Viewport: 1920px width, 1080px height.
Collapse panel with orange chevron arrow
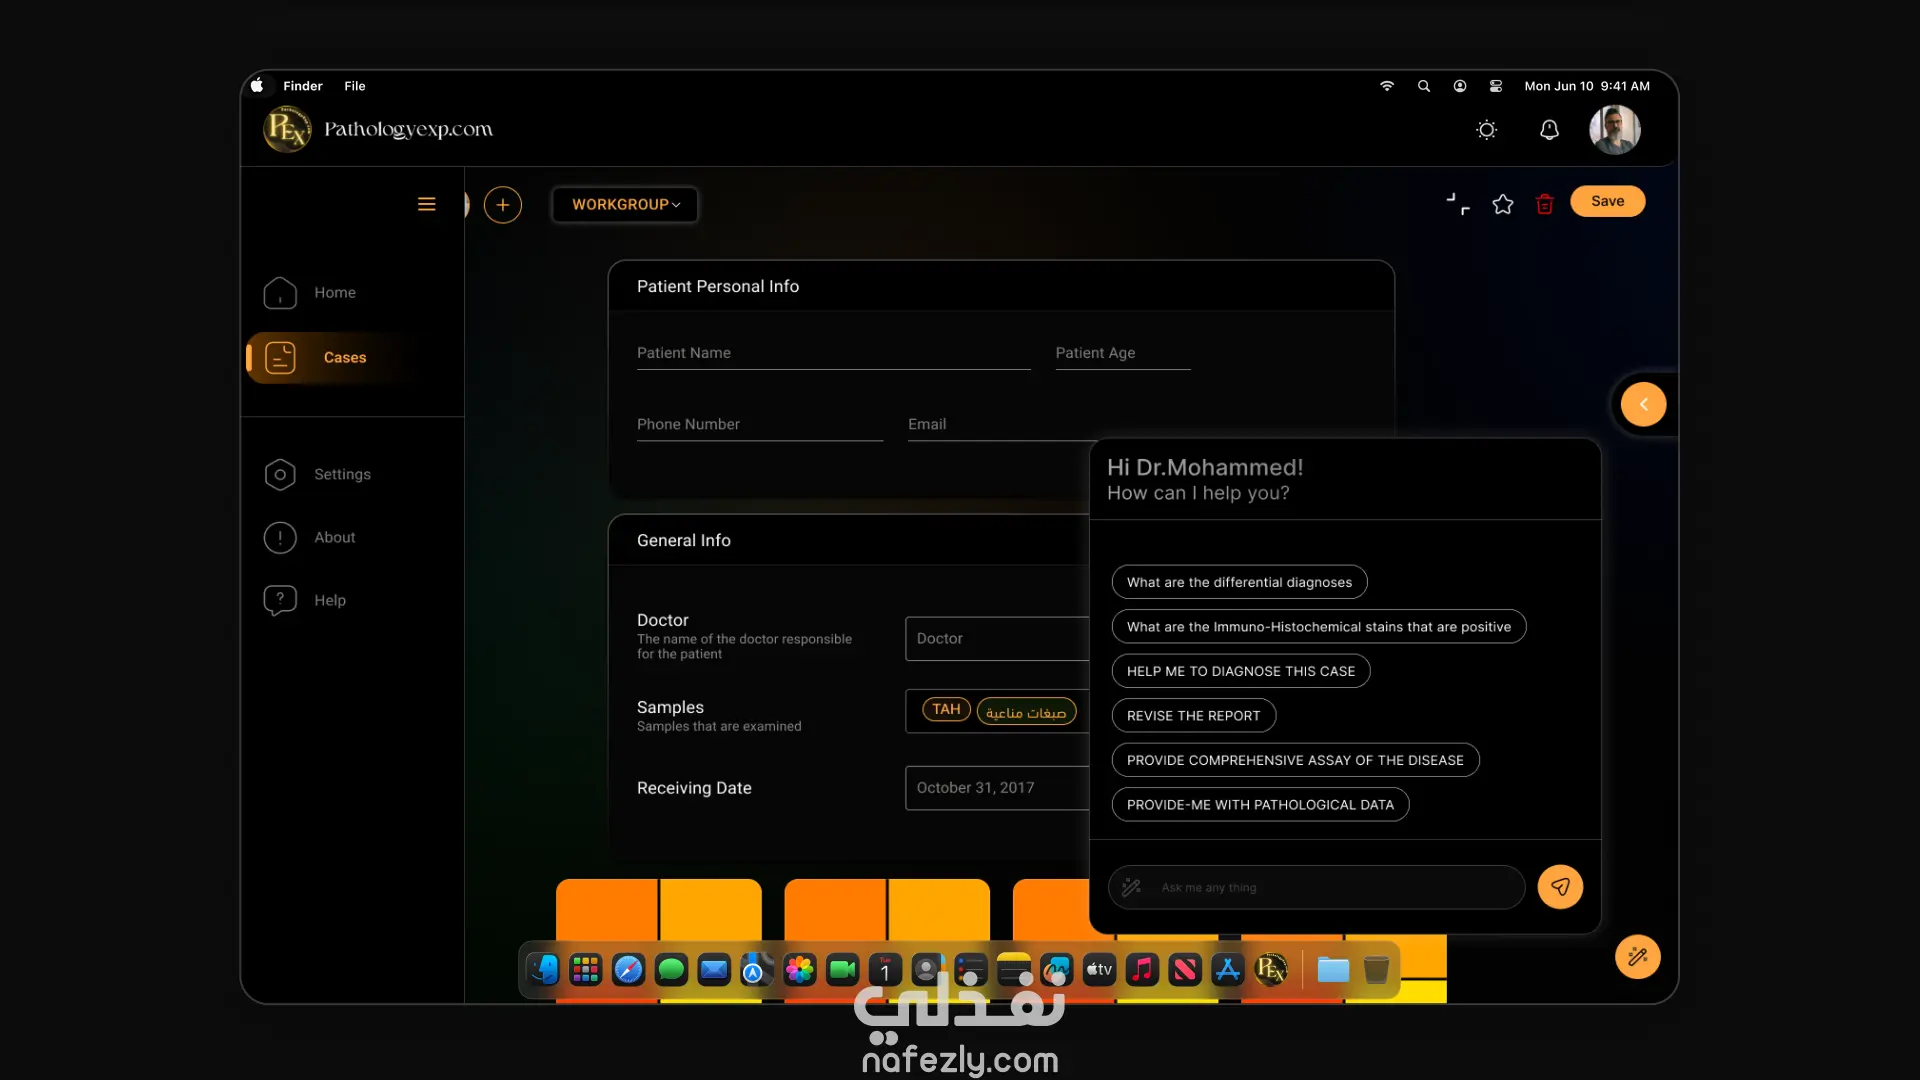point(1643,405)
